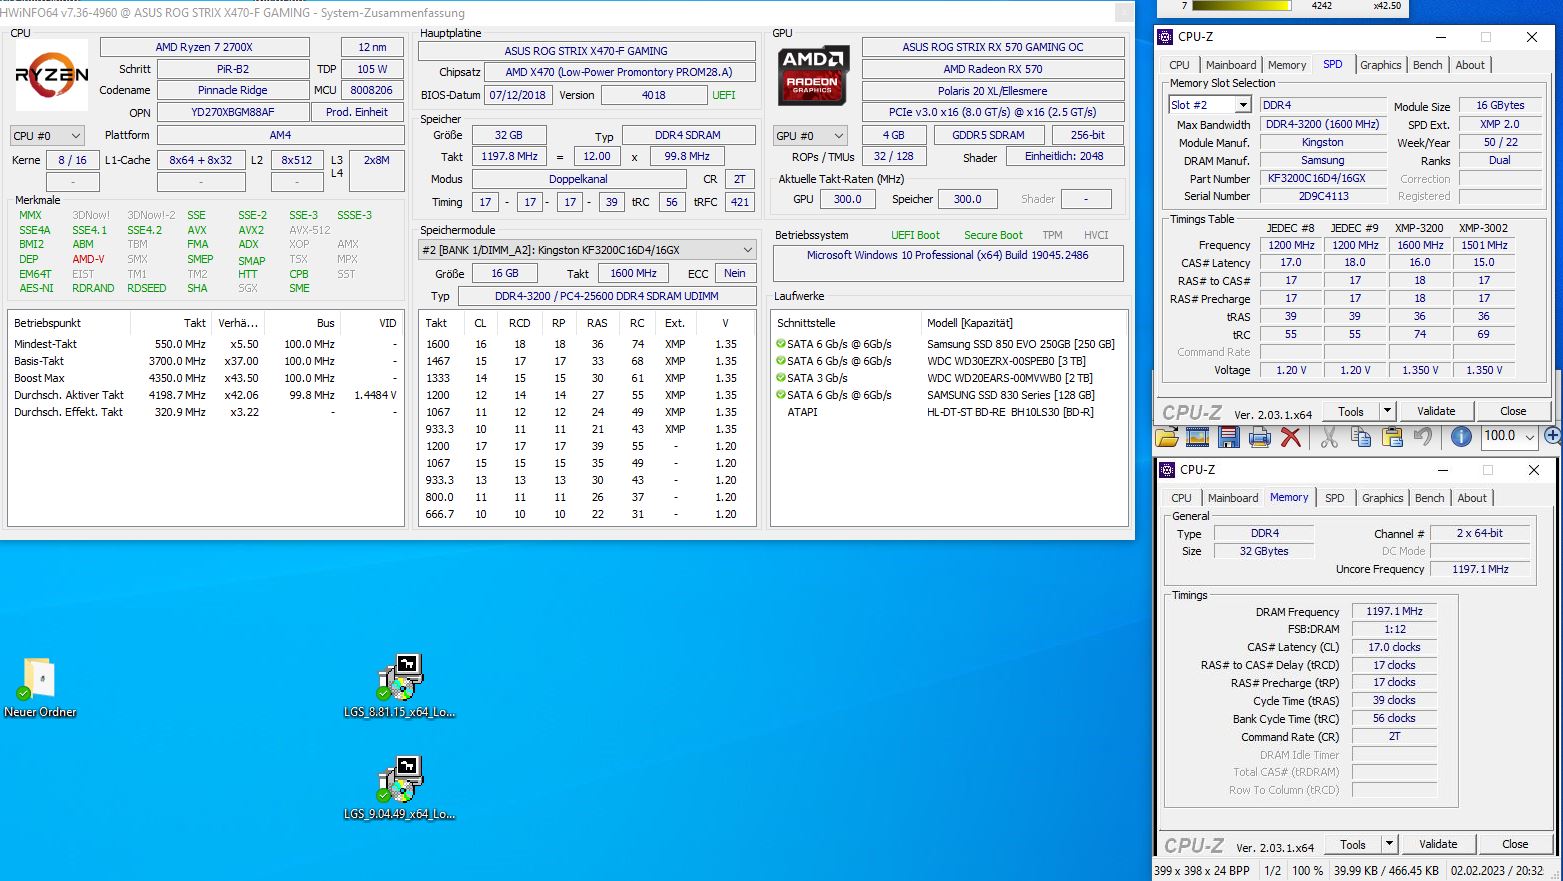Click the 1600 MHz XMP timing row
This screenshot has width=1563, height=881.
click(x=587, y=344)
